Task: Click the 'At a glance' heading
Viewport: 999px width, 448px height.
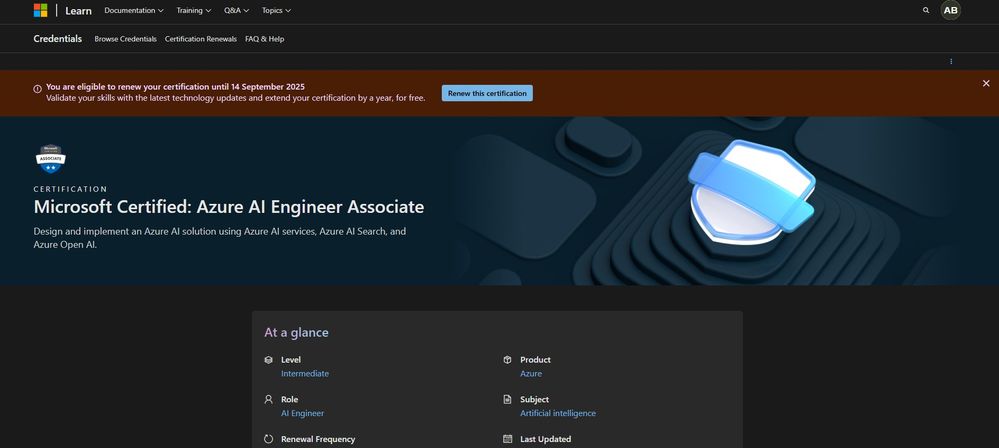Action: (x=296, y=333)
